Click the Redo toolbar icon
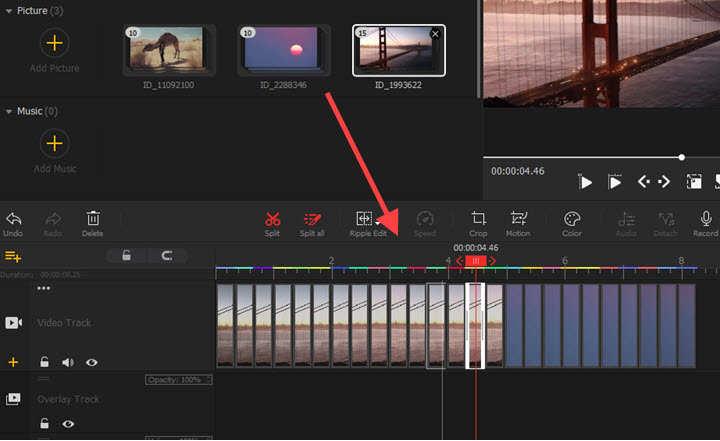Image resolution: width=720 pixels, height=441 pixels. point(53,220)
